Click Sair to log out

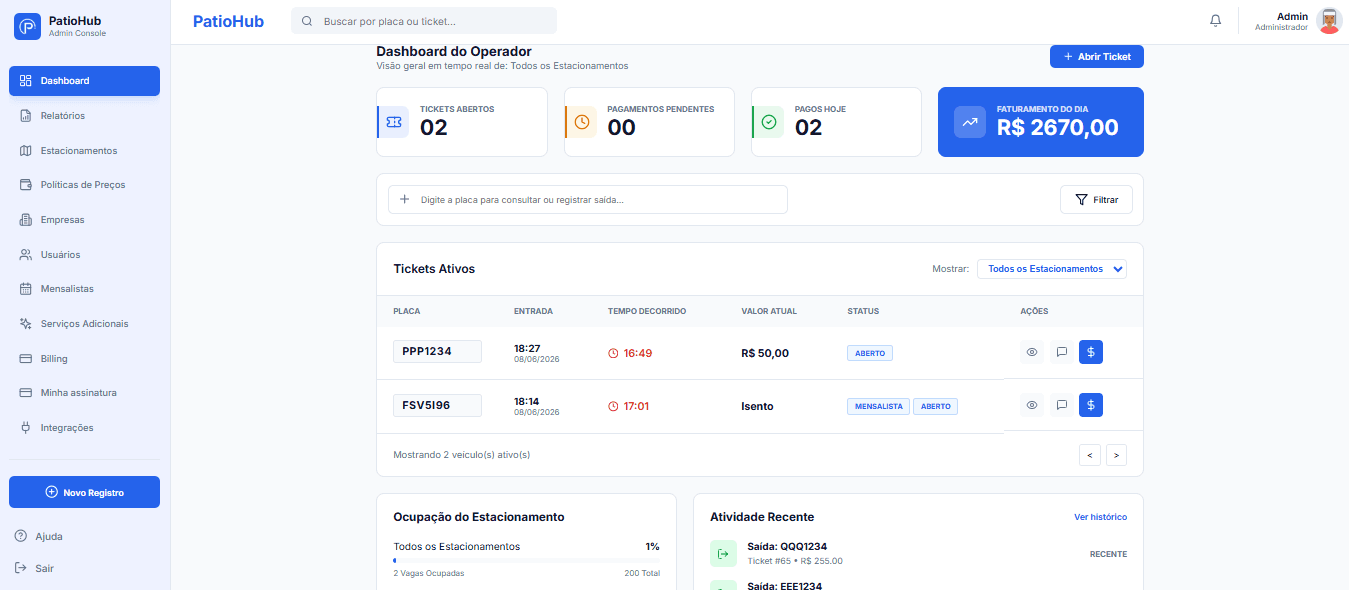tap(35, 568)
